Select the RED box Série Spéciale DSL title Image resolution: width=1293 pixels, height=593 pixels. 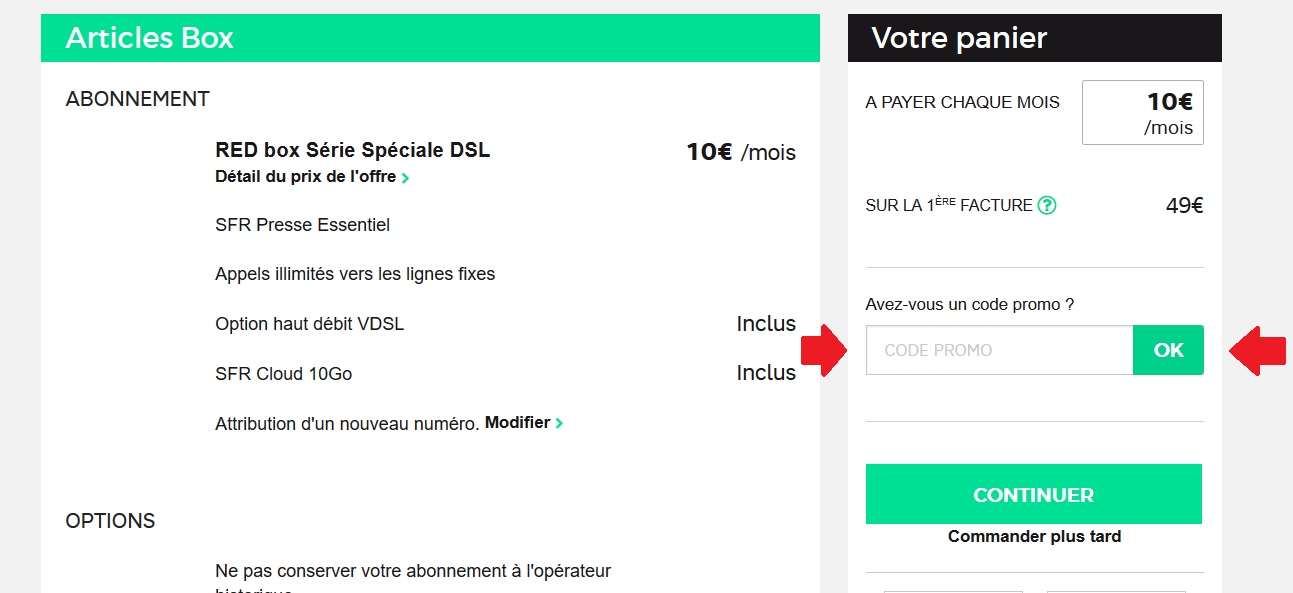click(x=352, y=151)
